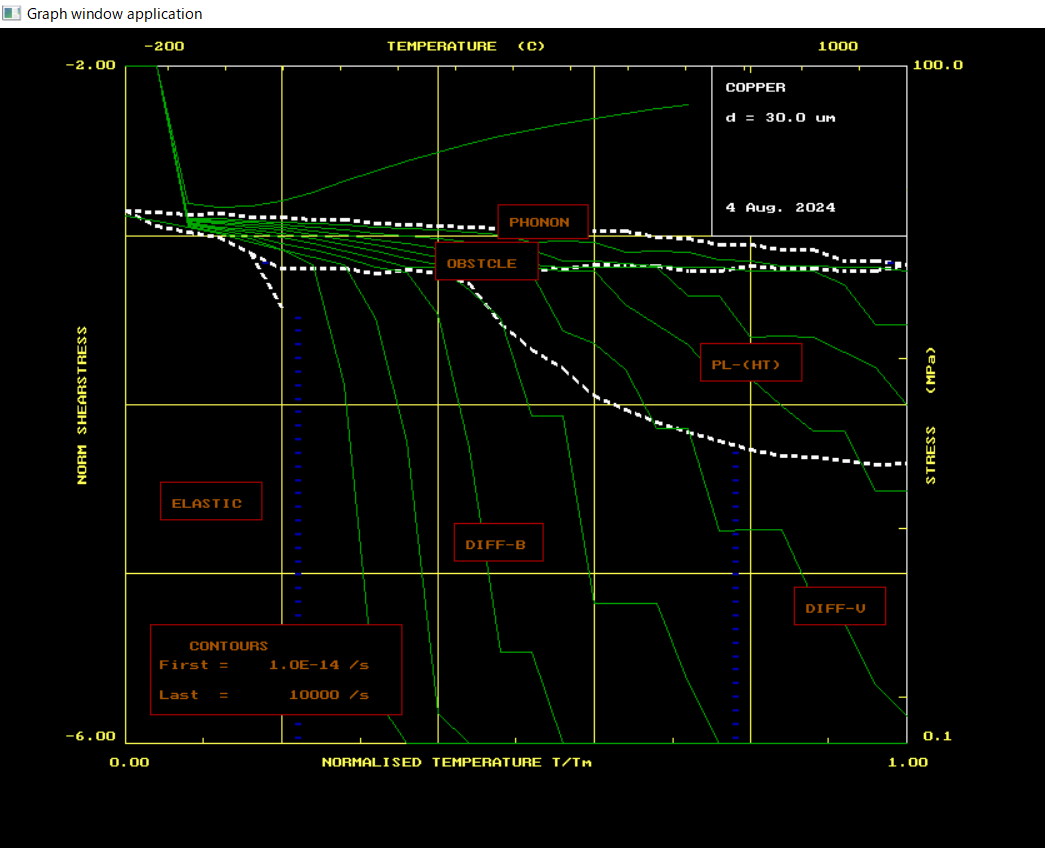Click the 100.0 right axis value
The width and height of the screenshot is (1045, 848).
pyautogui.click(x=938, y=65)
